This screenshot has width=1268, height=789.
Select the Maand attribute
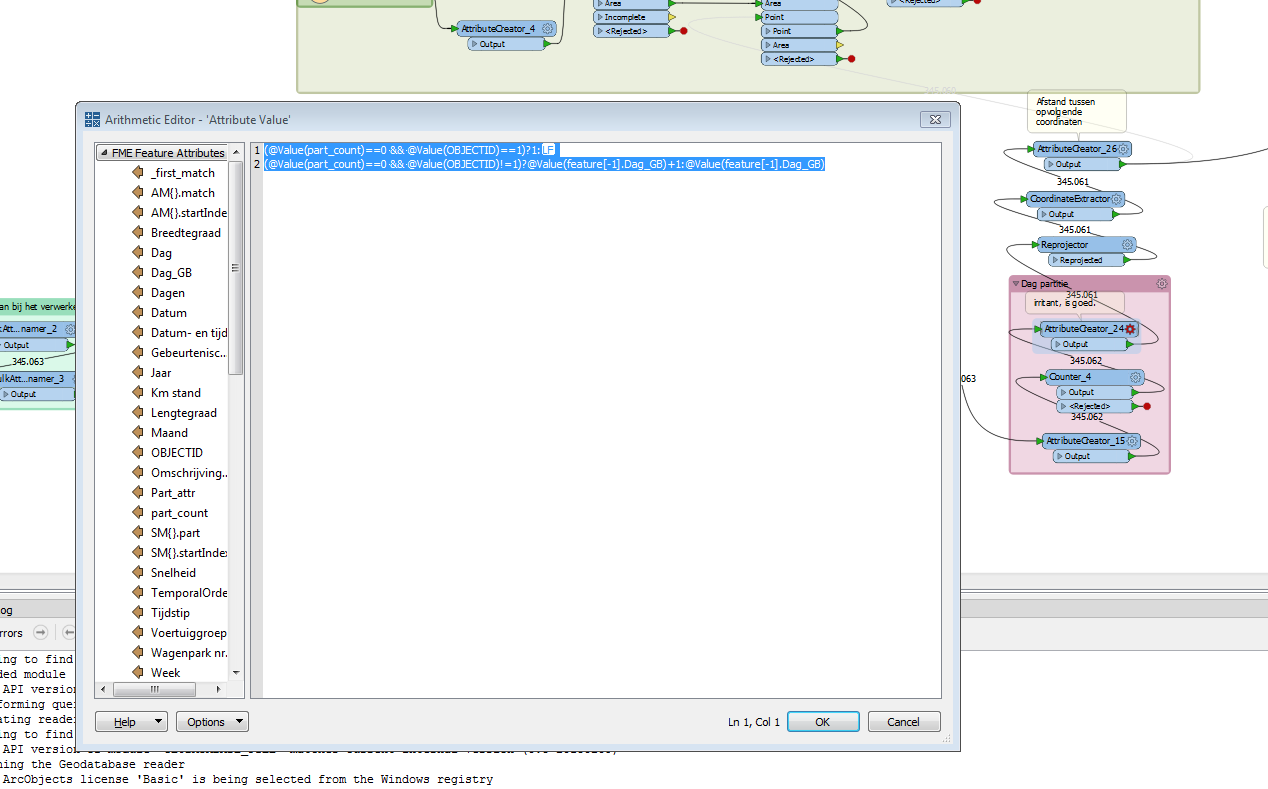(x=169, y=433)
